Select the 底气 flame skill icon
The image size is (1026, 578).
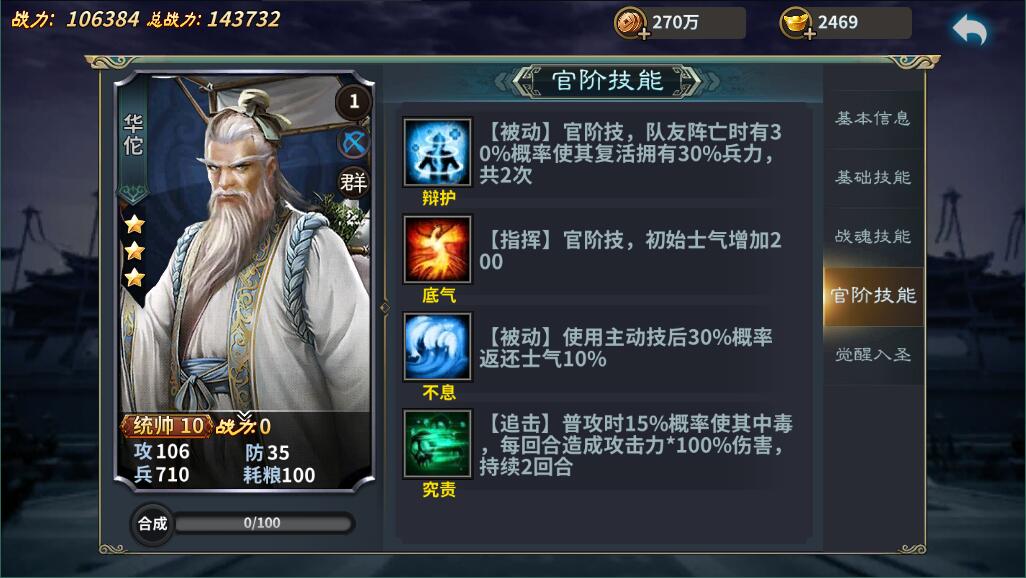(437, 249)
